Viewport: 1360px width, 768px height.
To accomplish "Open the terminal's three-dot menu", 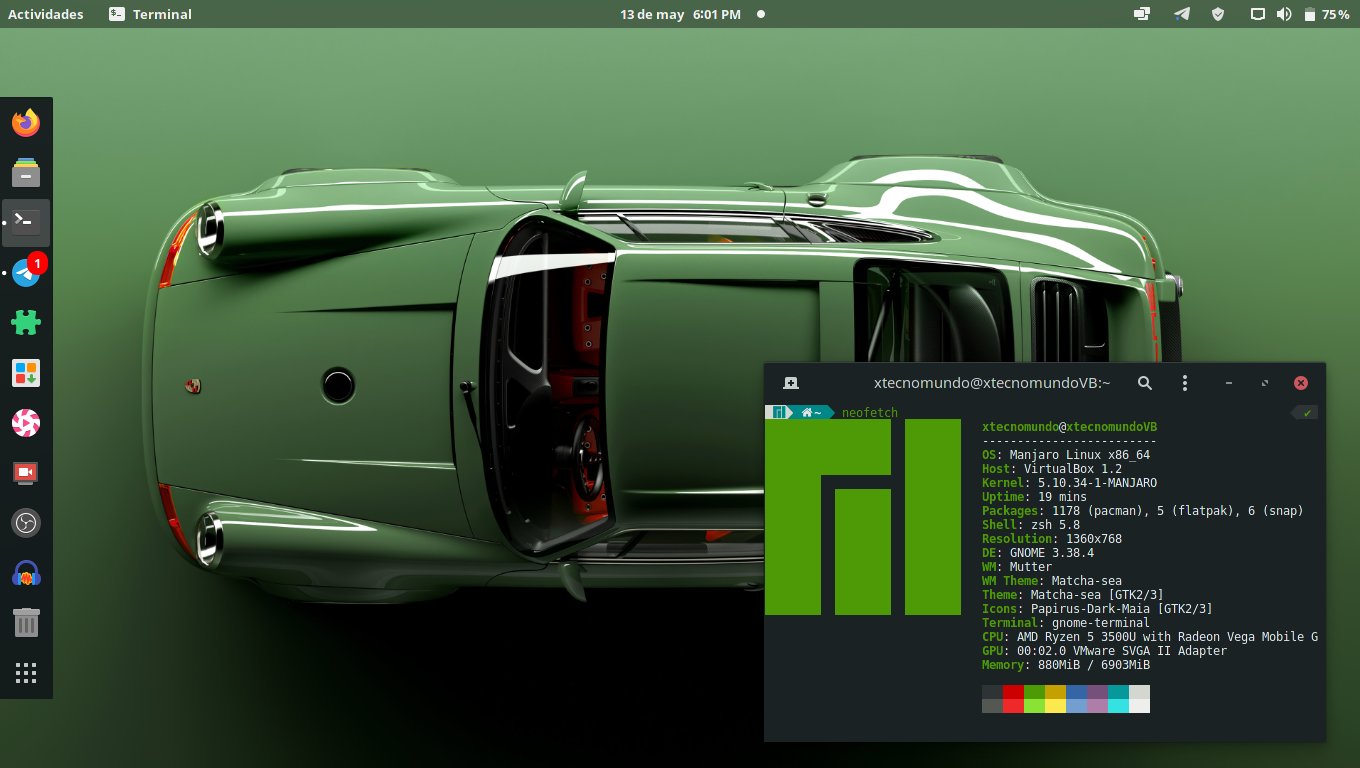I will coord(1185,383).
